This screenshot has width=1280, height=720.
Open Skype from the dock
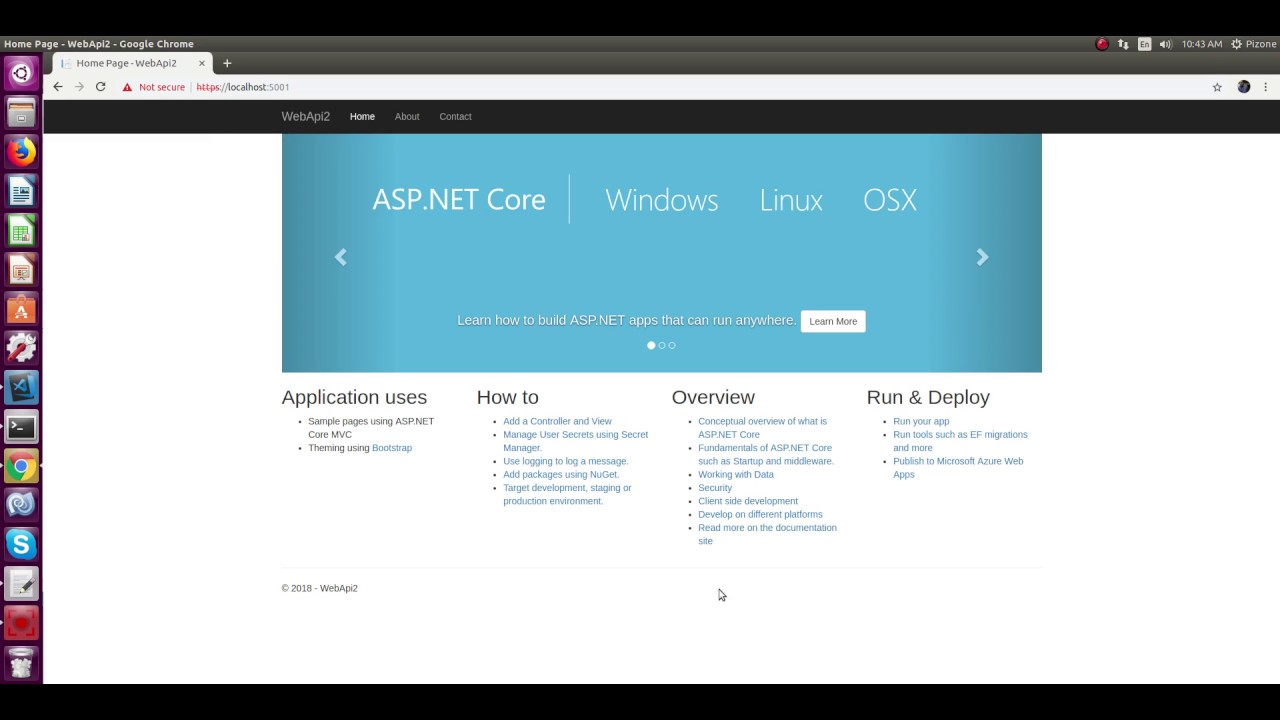21,545
